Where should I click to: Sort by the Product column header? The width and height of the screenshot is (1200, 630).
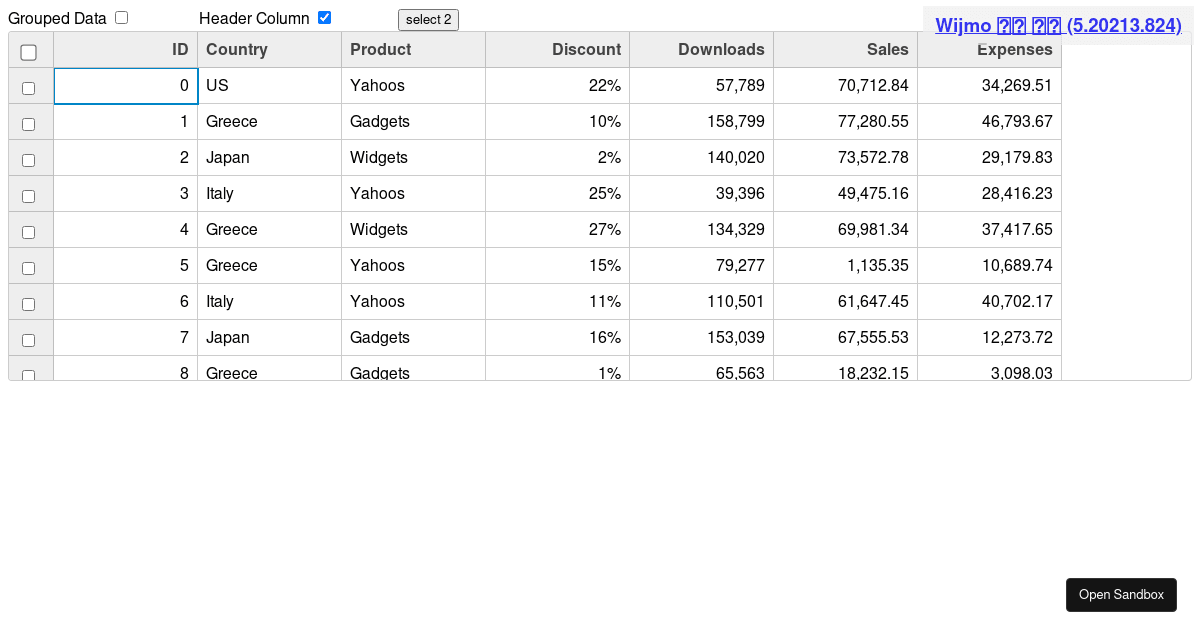(x=413, y=50)
